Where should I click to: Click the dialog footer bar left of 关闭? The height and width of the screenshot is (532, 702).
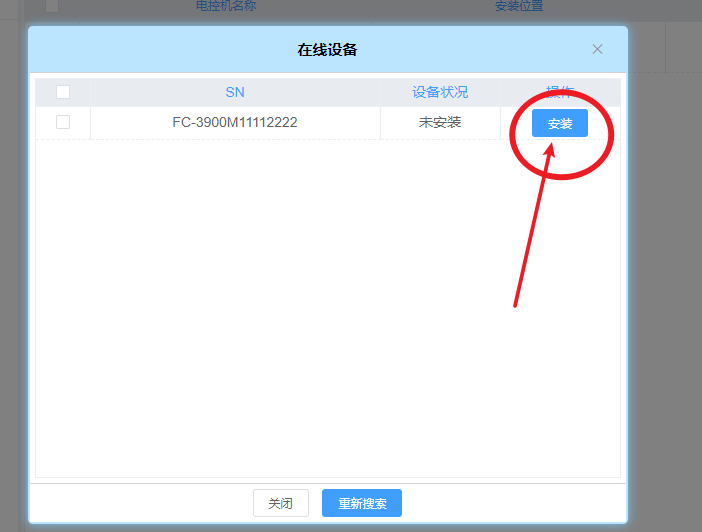(x=140, y=503)
